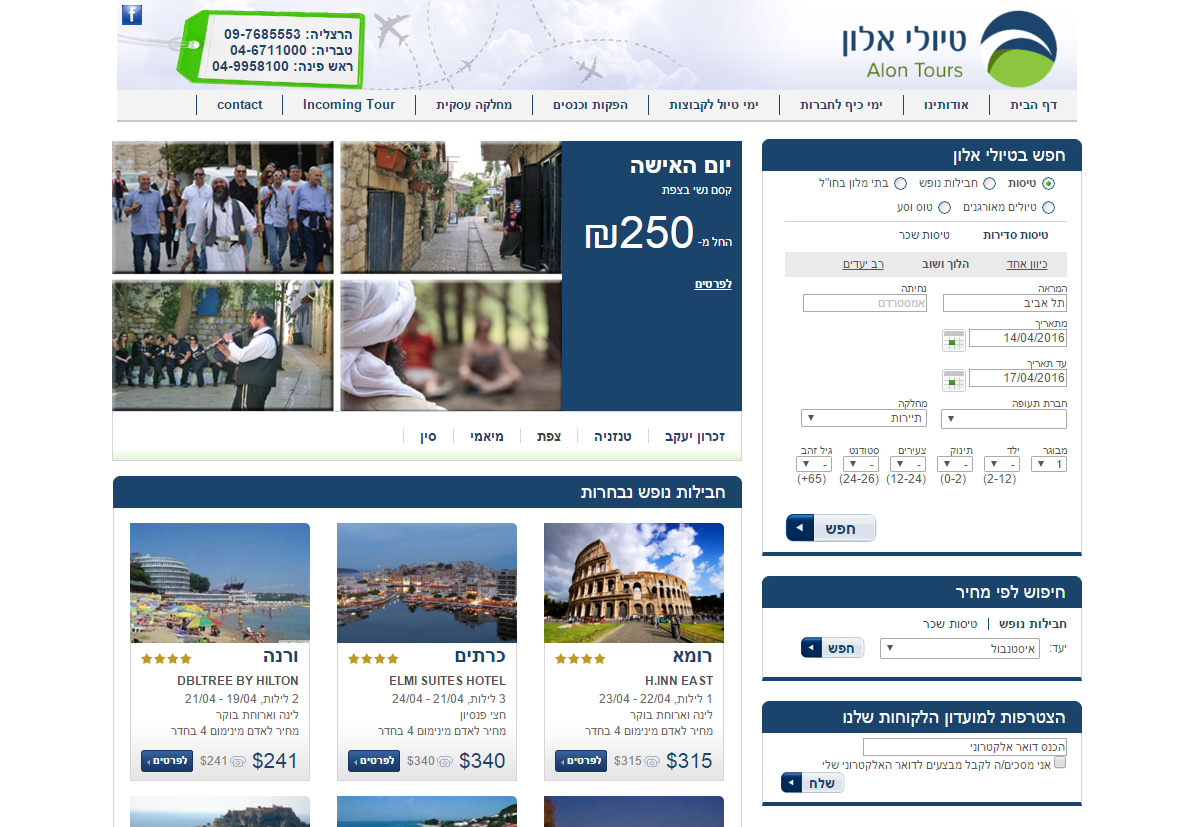
Task: Click the Alon Tours logo
Action: [x=950, y=47]
